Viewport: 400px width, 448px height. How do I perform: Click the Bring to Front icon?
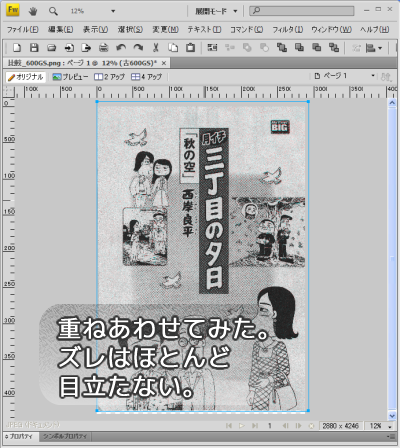pyautogui.click(x=282, y=48)
